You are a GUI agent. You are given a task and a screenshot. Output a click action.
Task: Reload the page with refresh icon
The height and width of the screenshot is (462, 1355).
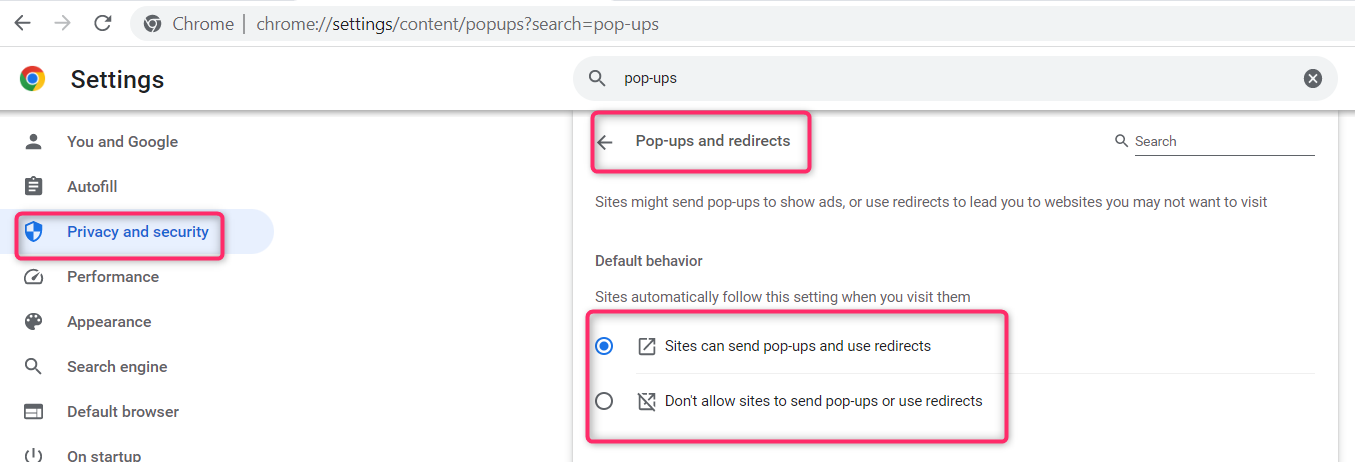(x=102, y=23)
